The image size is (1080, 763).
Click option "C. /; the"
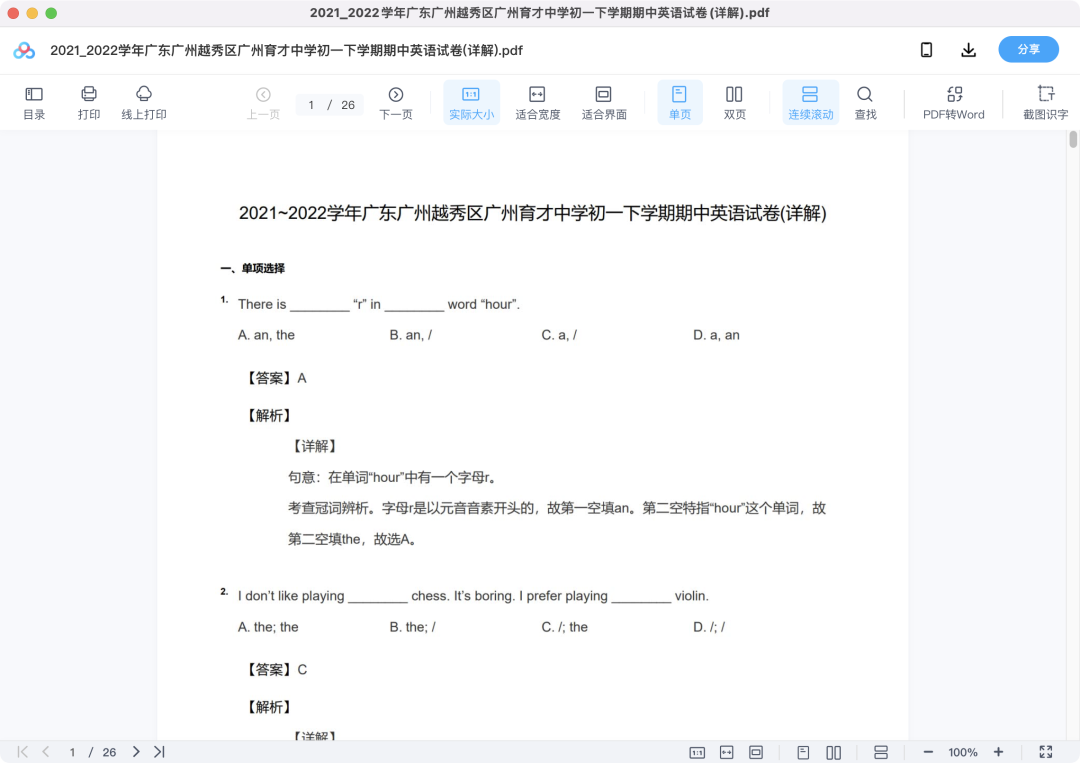click(x=564, y=627)
